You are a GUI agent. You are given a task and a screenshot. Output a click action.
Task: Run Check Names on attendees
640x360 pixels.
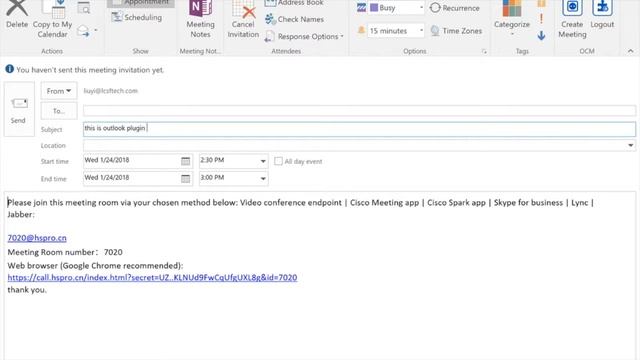pyautogui.click(x=294, y=19)
